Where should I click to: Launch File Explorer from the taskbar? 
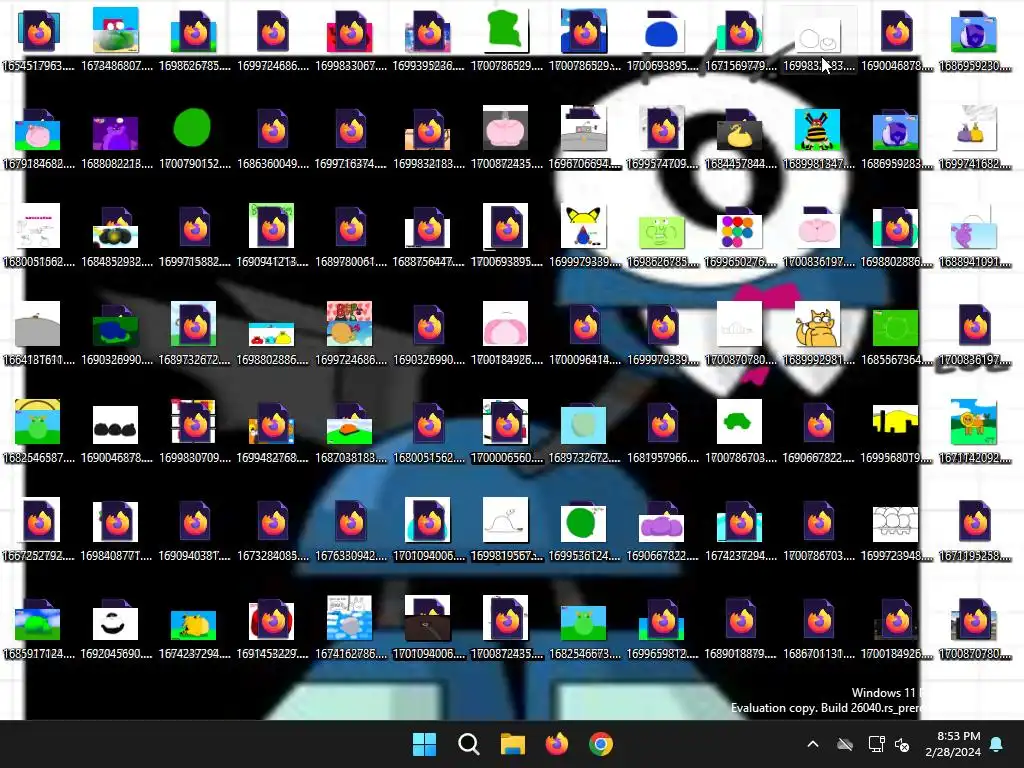point(513,744)
